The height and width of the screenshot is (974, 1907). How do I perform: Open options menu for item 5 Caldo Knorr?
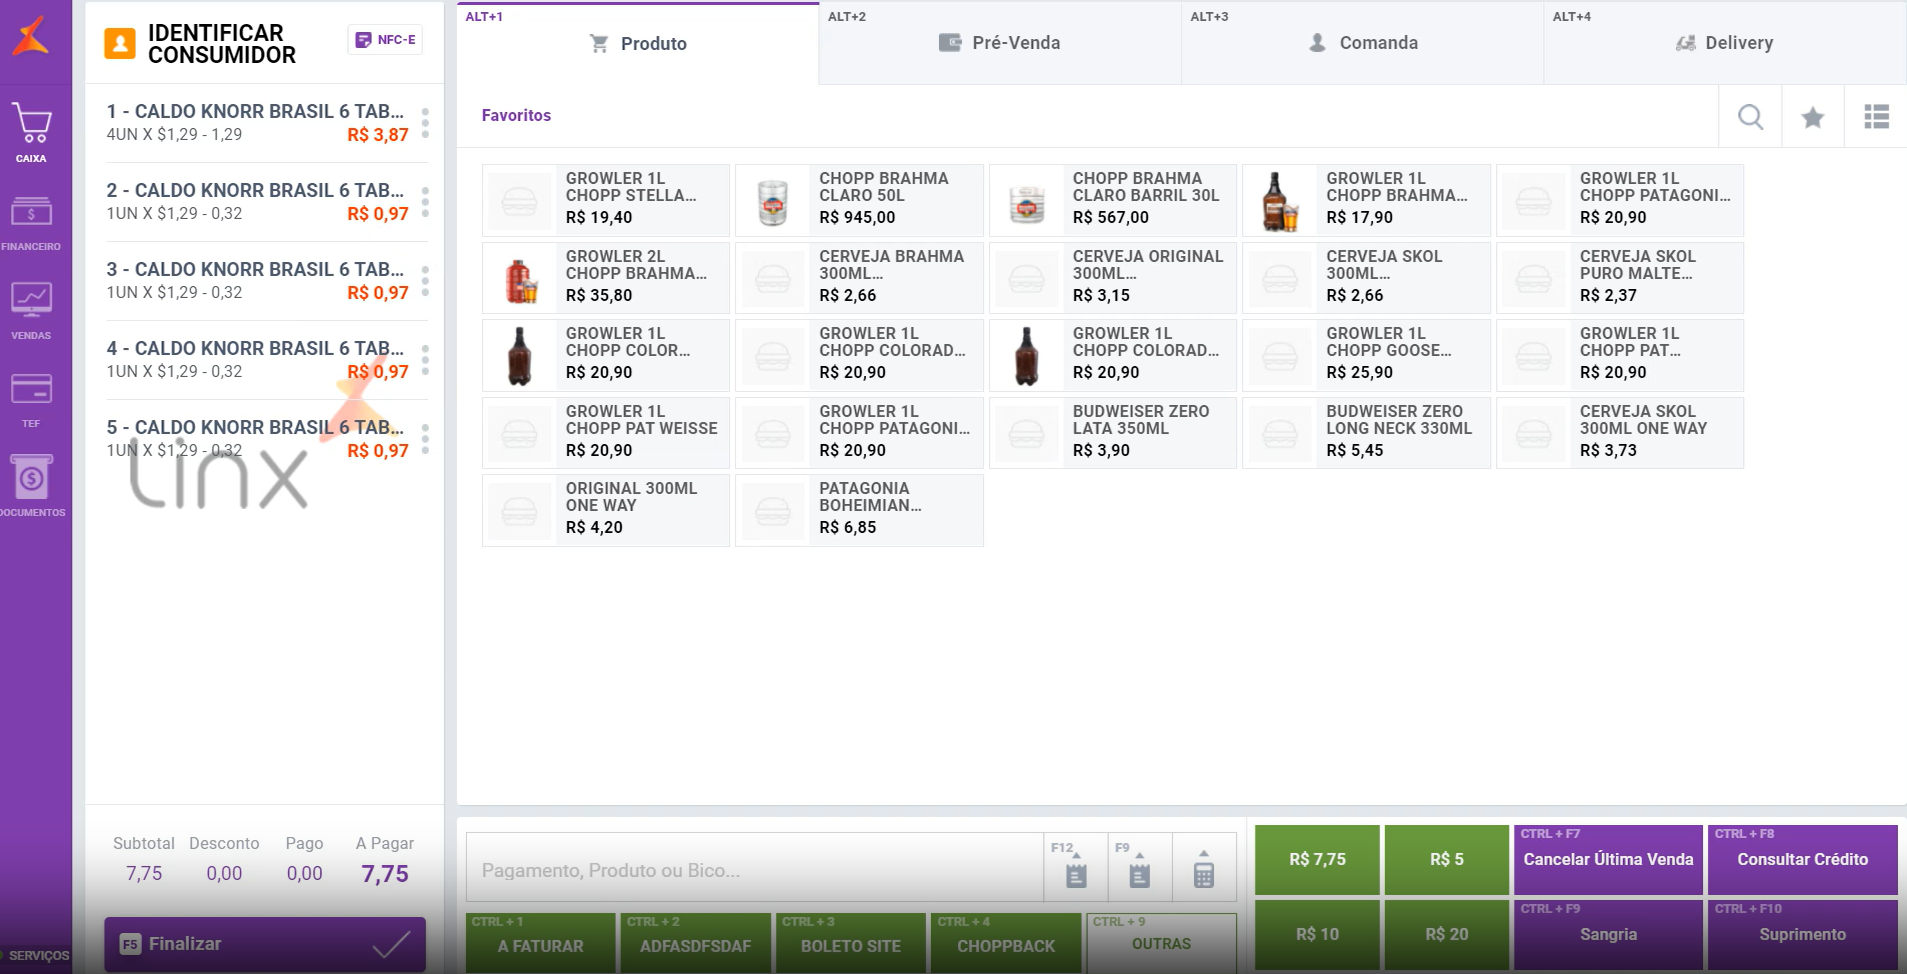[426, 439]
